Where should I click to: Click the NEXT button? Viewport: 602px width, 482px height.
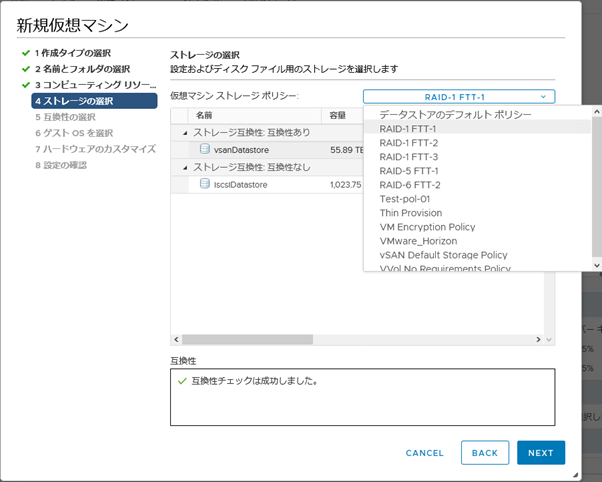point(540,453)
